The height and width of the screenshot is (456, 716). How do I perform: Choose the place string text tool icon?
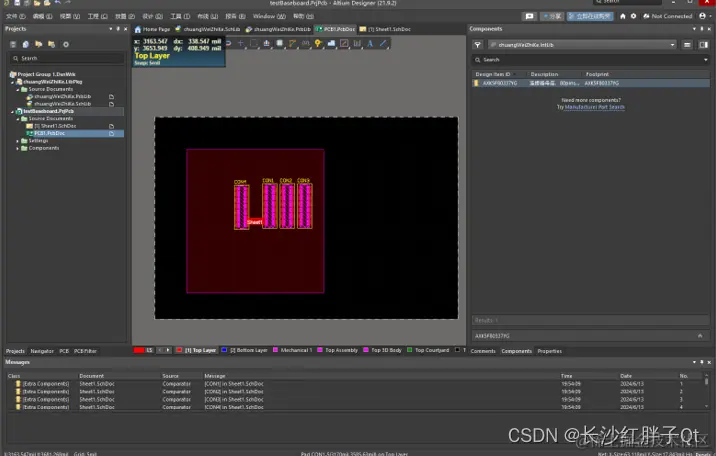370,43
